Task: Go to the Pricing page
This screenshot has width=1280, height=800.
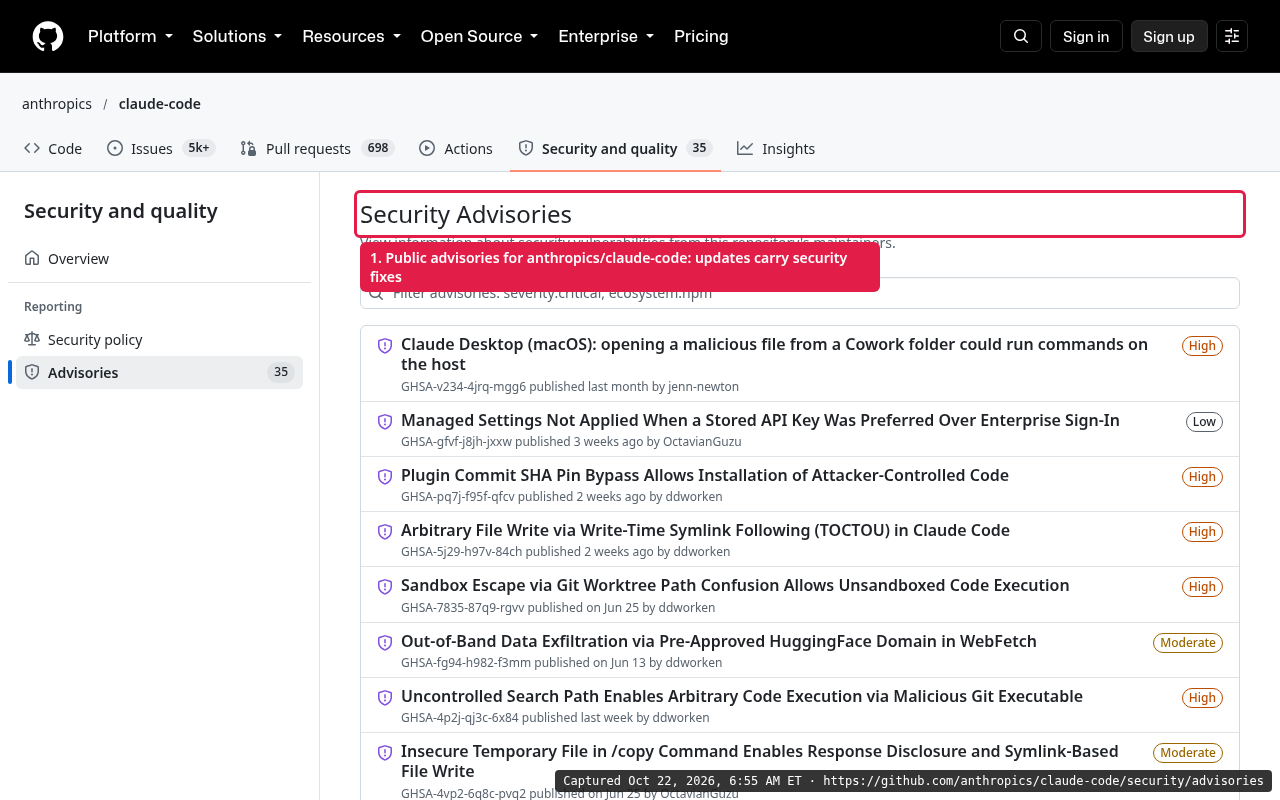Action: [701, 36]
